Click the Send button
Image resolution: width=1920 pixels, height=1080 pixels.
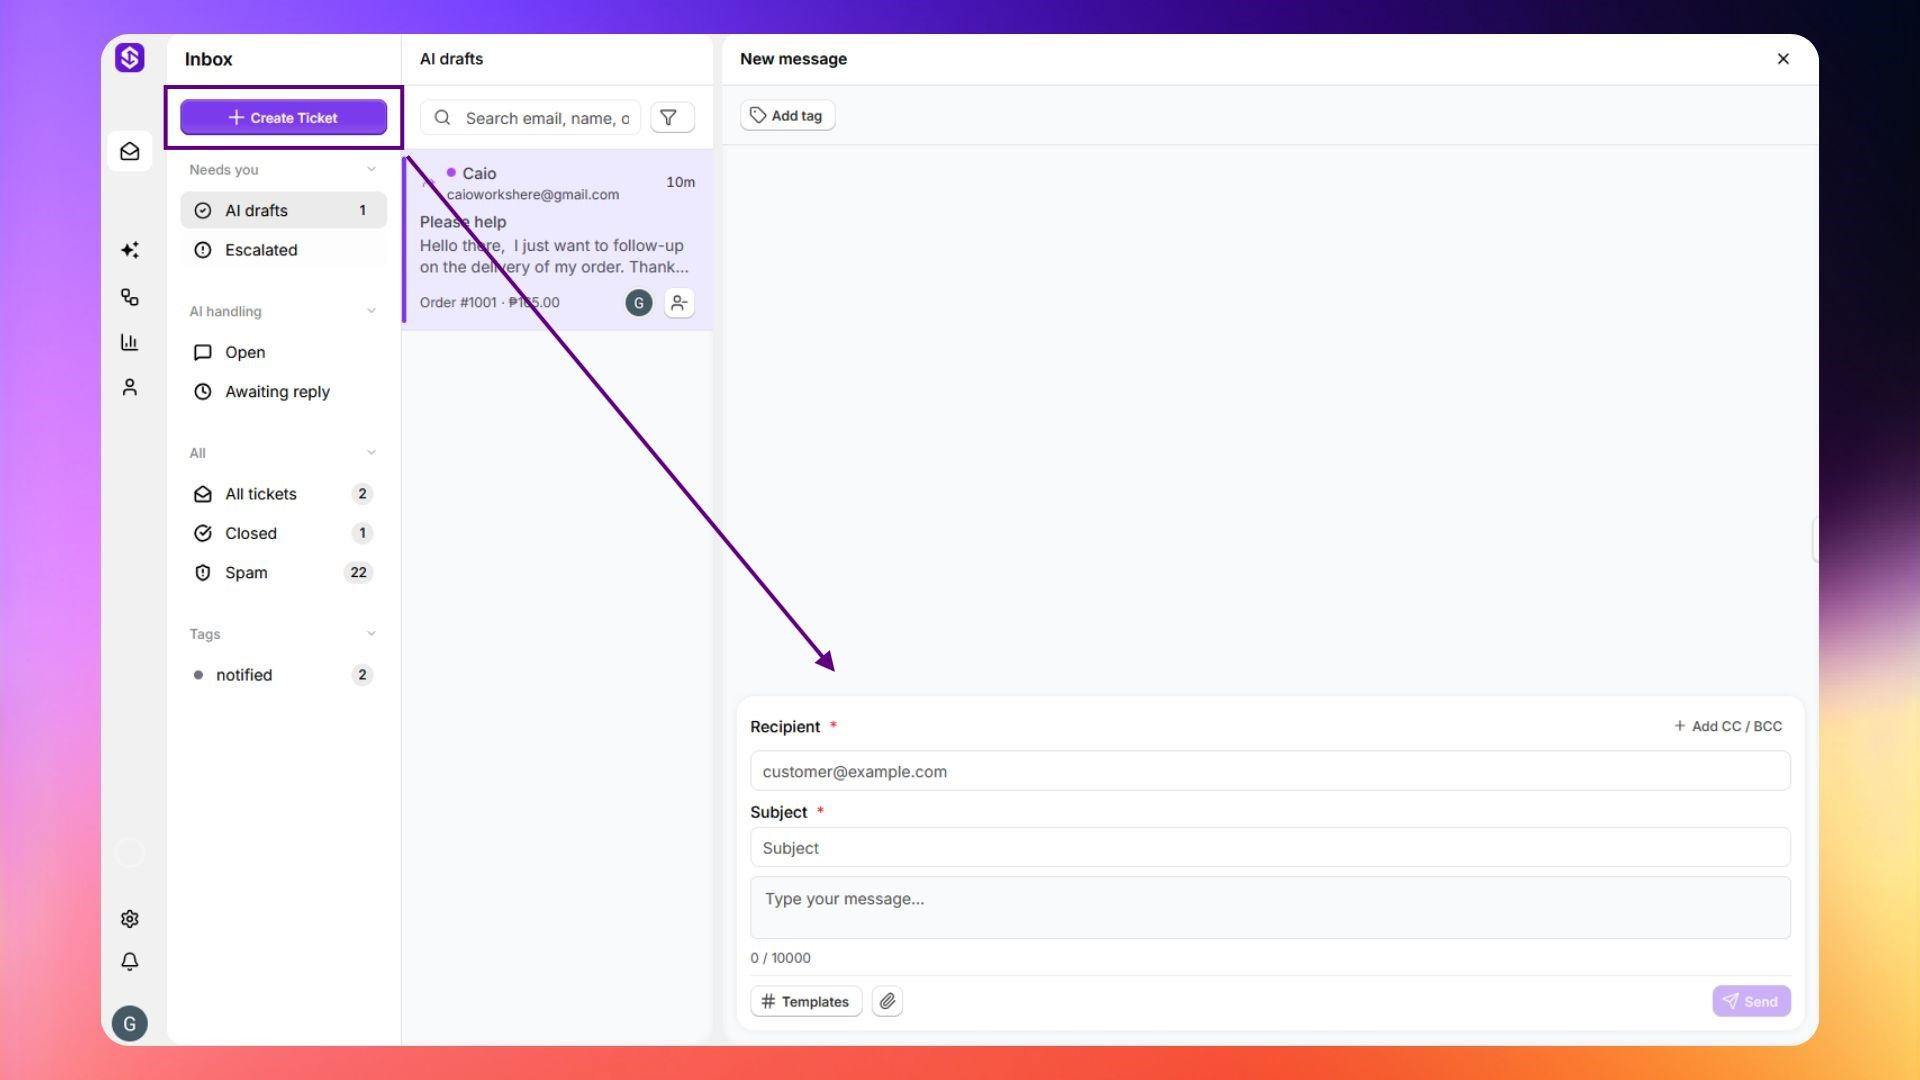1751,1001
